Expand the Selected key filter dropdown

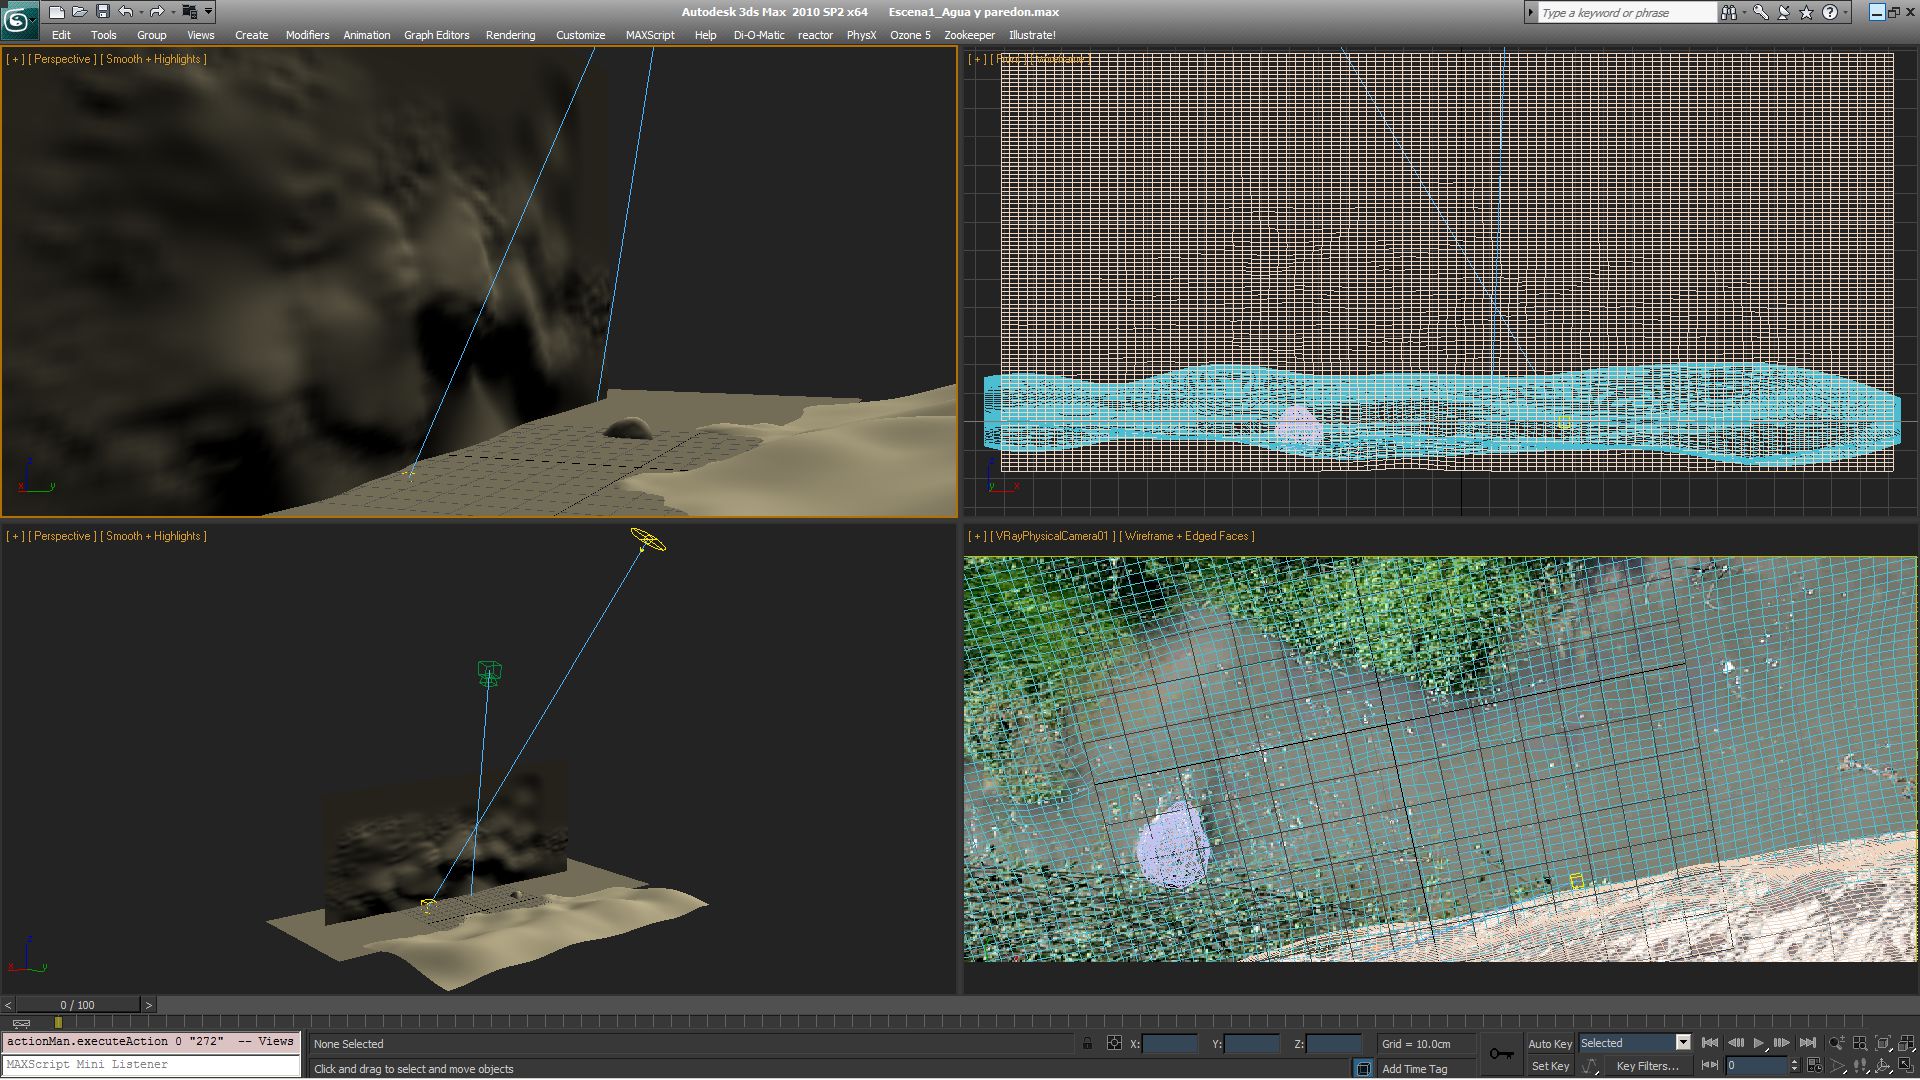click(x=1683, y=1043)
